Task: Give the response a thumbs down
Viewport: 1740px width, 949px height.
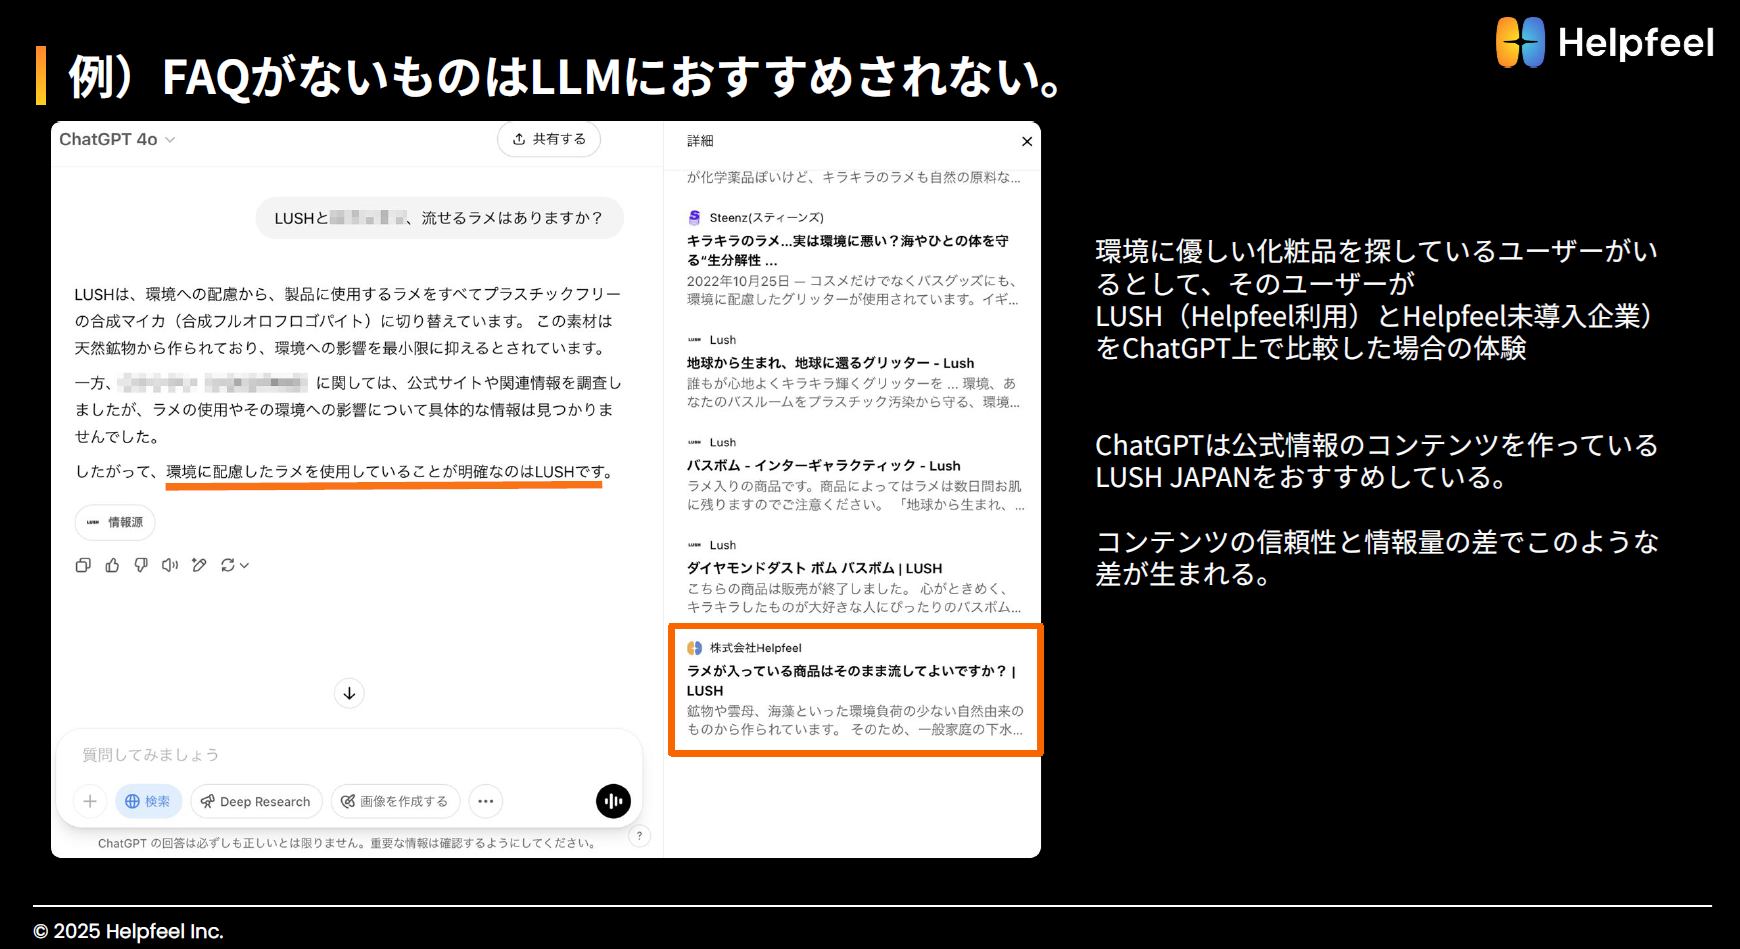Action: point(141,565)
